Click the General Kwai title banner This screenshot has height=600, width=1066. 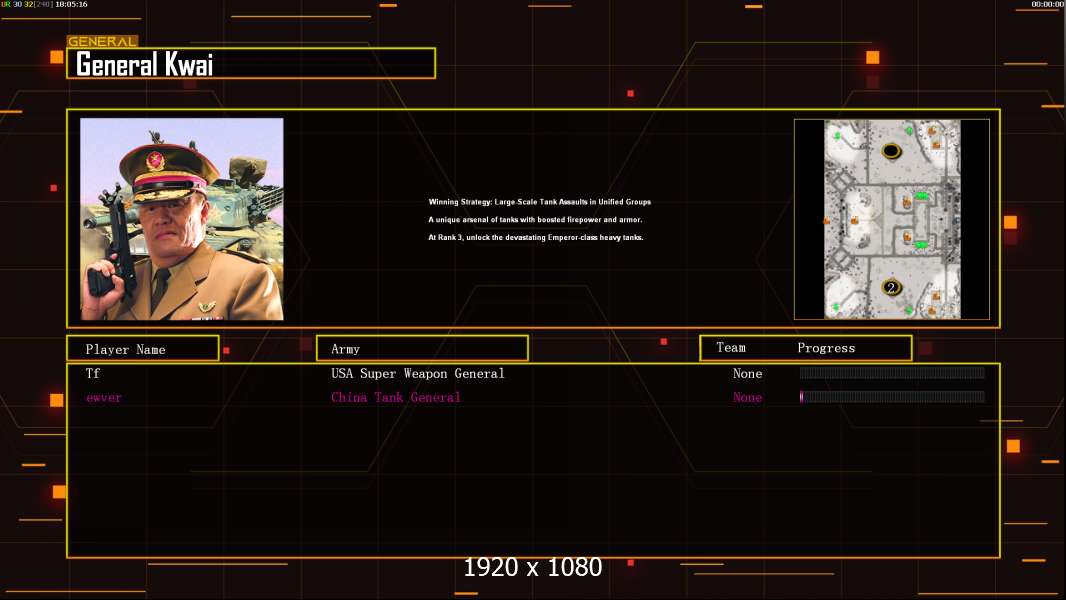(251, 63)
